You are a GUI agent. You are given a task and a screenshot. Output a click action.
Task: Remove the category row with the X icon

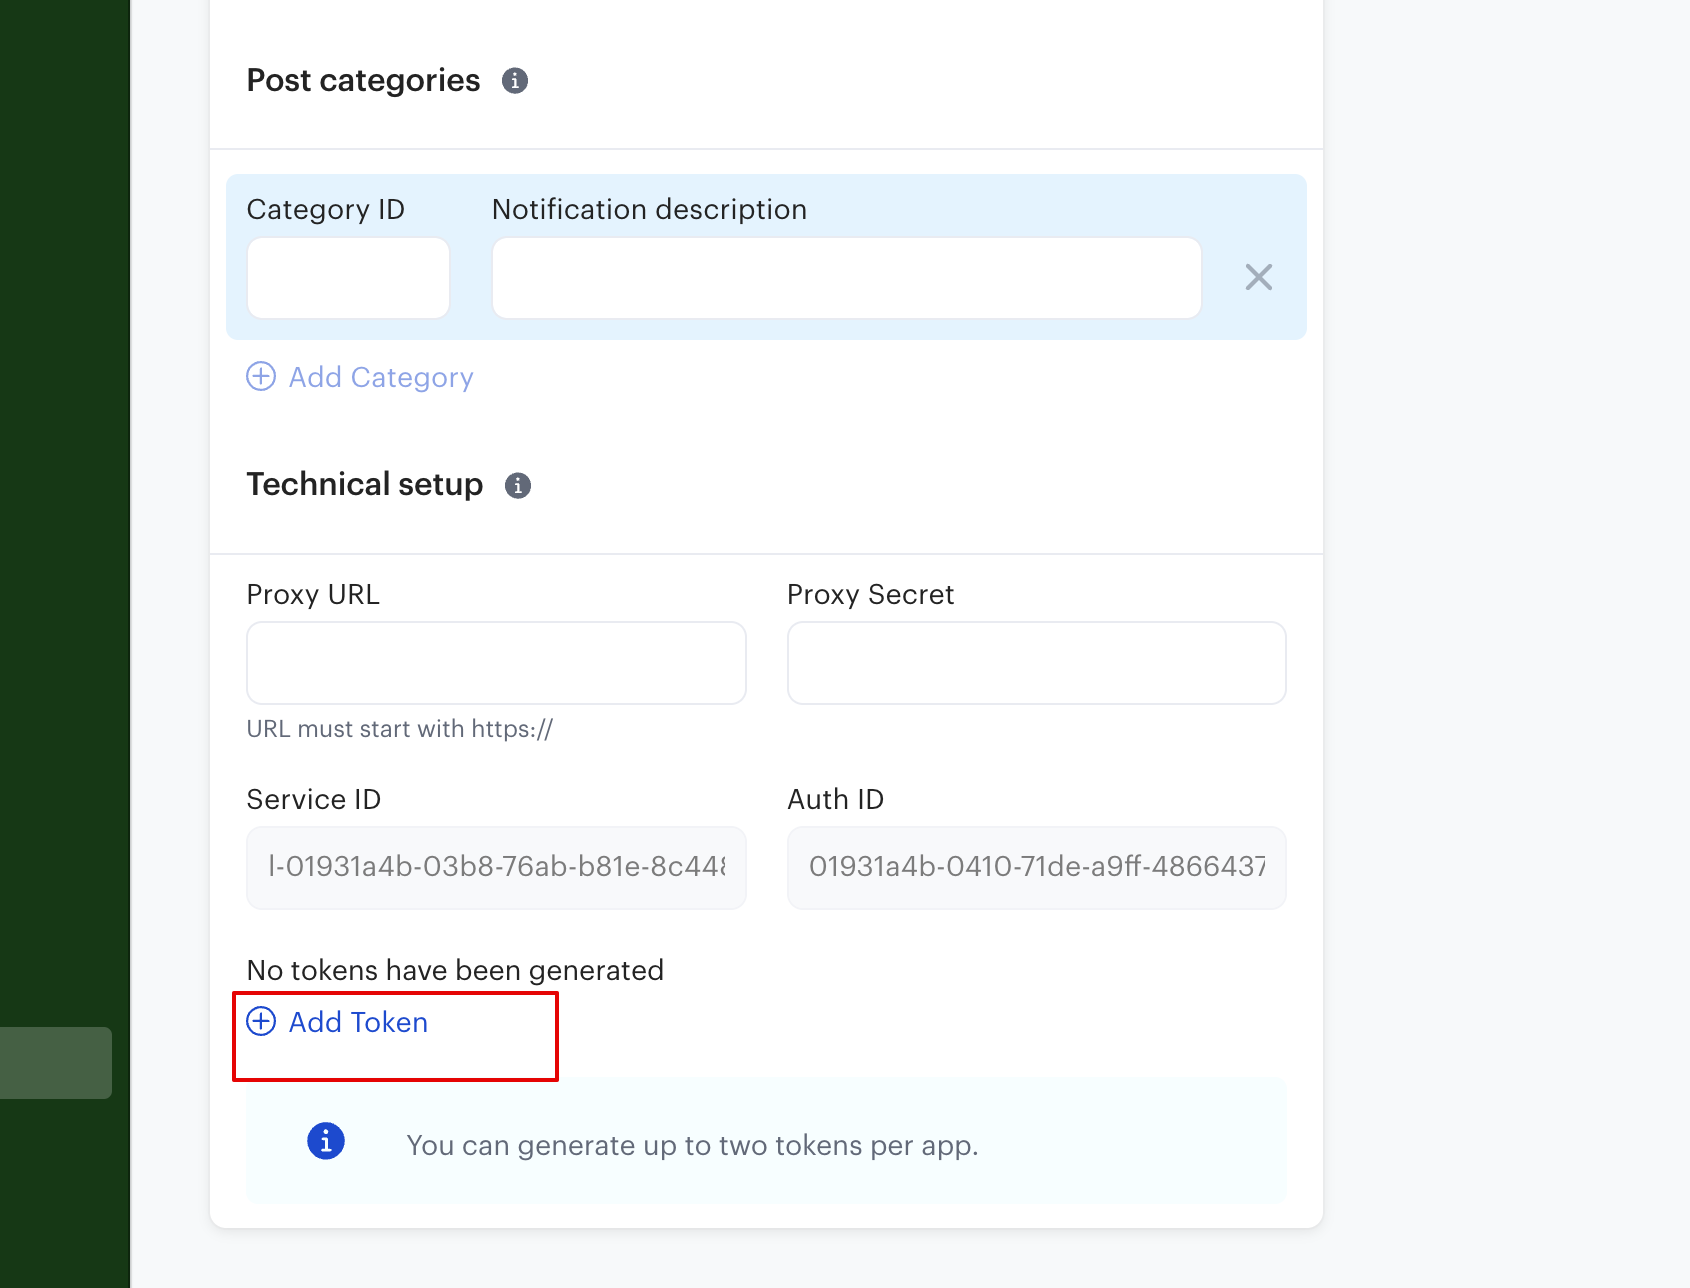[x=1258, y=277]
